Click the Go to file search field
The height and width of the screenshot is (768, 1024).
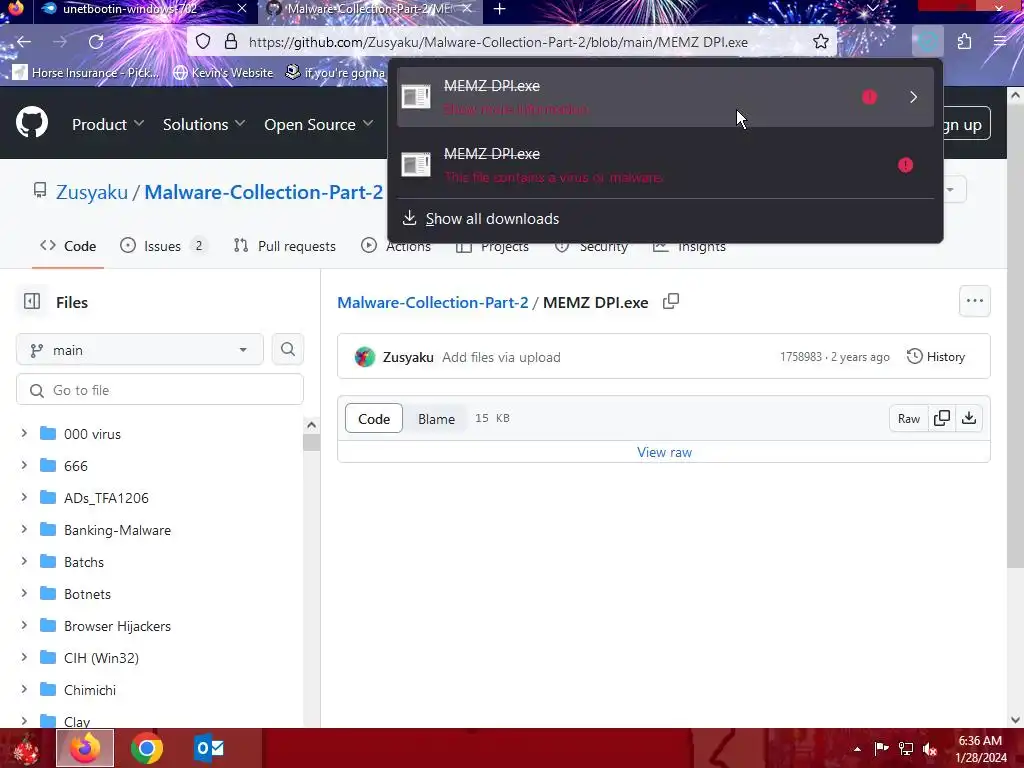point(160,390)
